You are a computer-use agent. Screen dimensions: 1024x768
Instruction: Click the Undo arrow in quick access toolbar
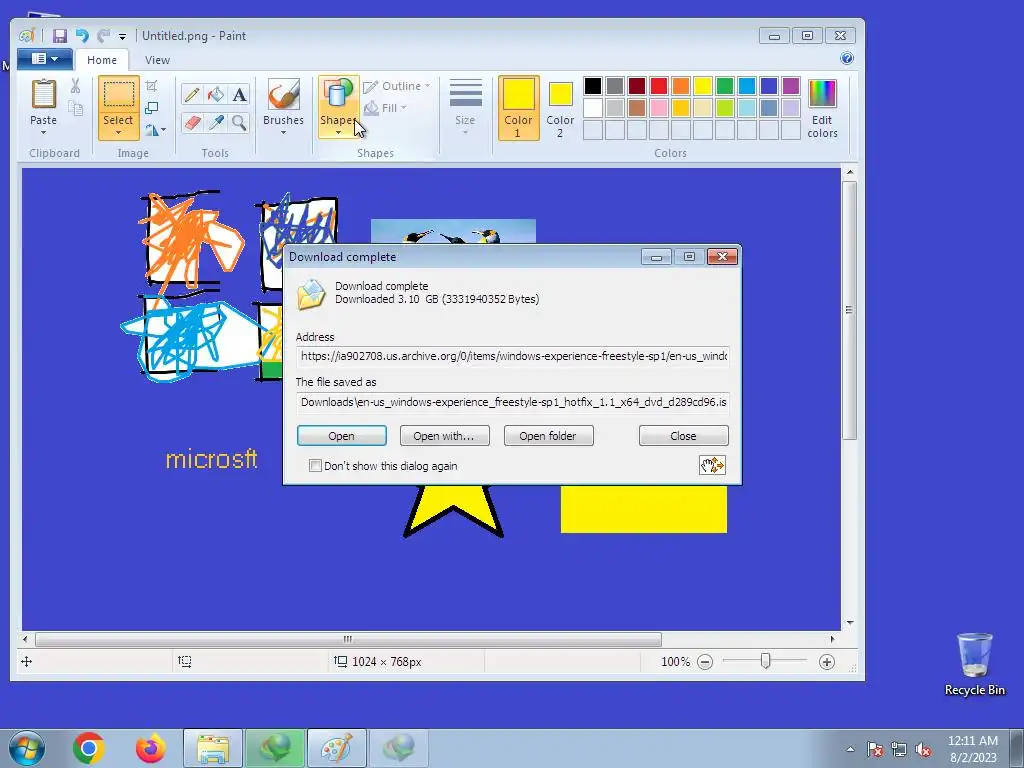click(82, 36)
